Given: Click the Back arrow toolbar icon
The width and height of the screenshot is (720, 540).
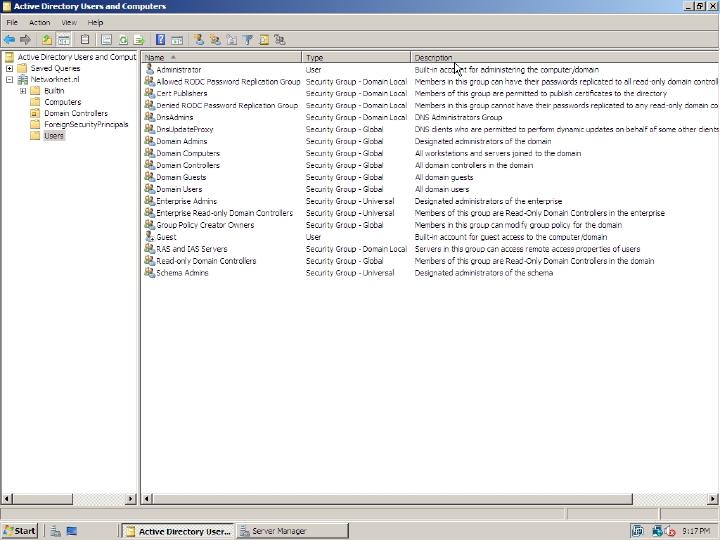Looking at the screenshot, I should click(x=9, y=40).
